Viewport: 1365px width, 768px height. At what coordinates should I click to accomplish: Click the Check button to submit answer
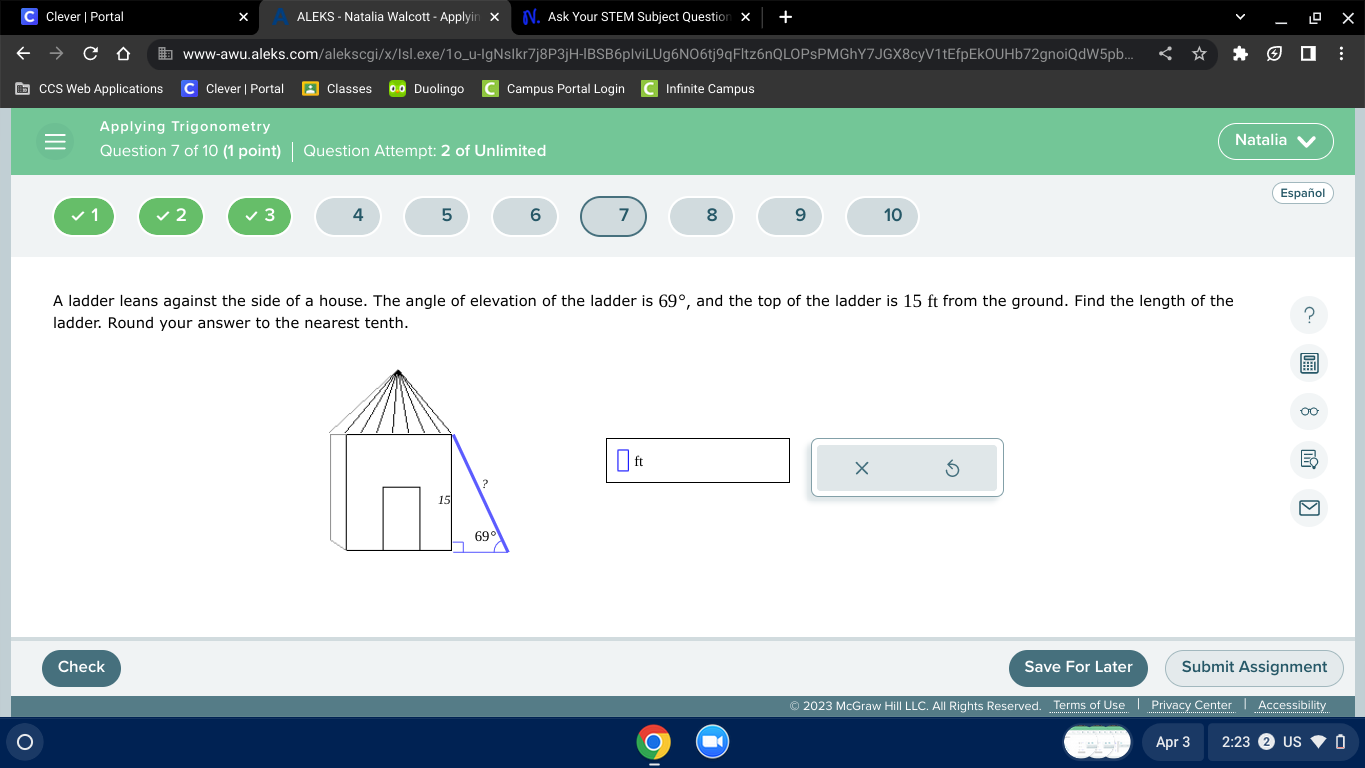pos(81,667)
